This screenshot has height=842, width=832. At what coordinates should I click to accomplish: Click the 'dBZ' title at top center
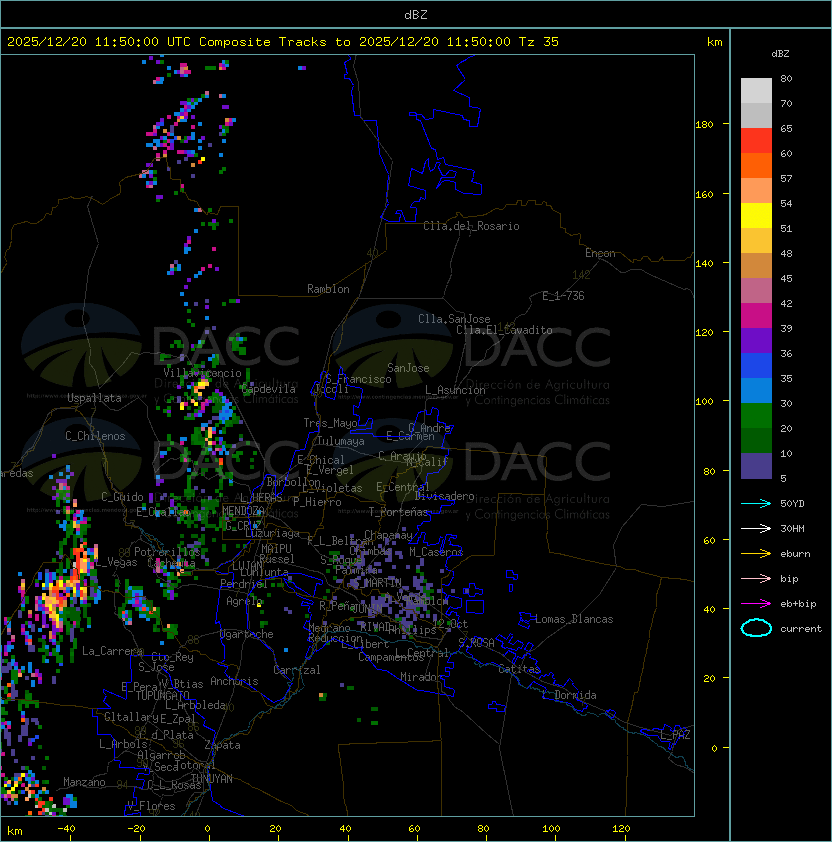coord(416,14)
